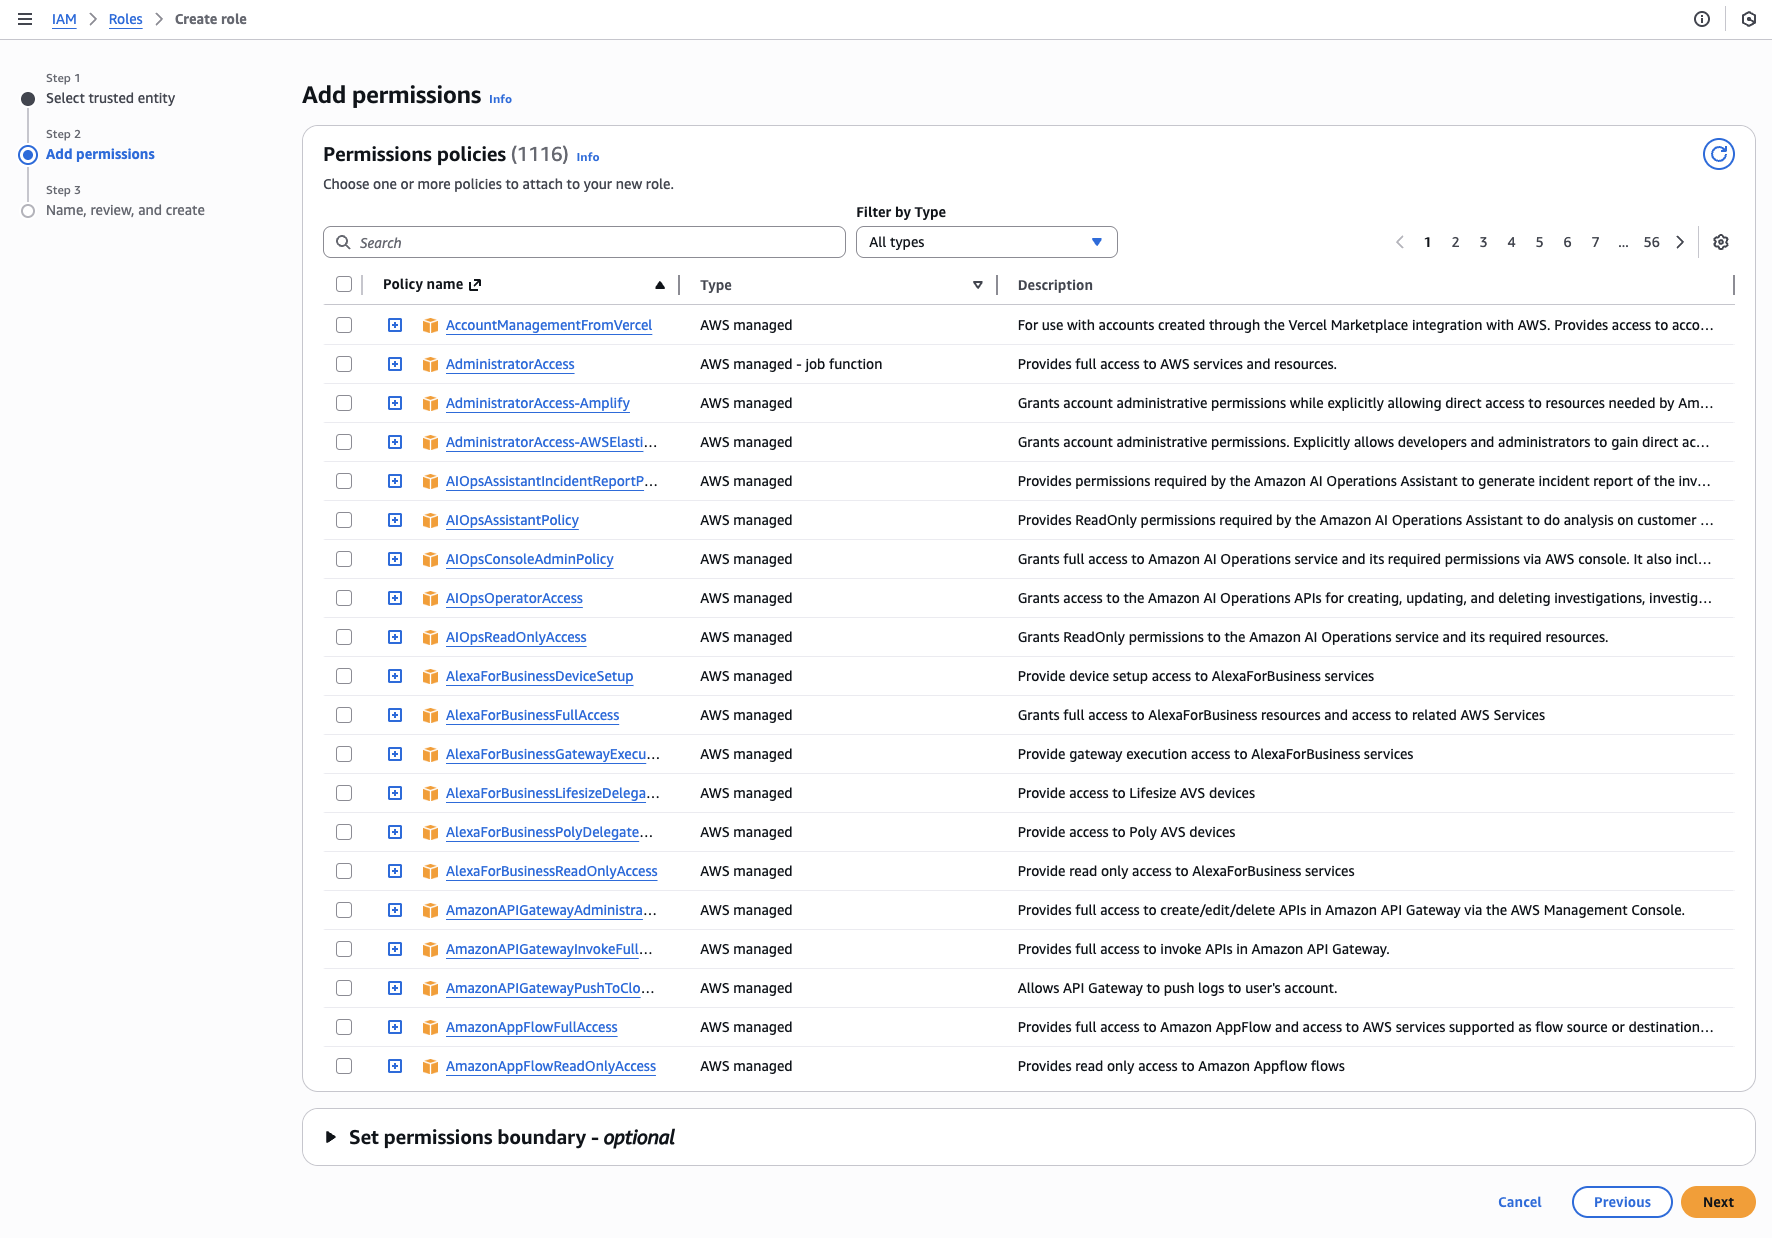Go to Step 3 Name, review, and create

click(124, 210)
